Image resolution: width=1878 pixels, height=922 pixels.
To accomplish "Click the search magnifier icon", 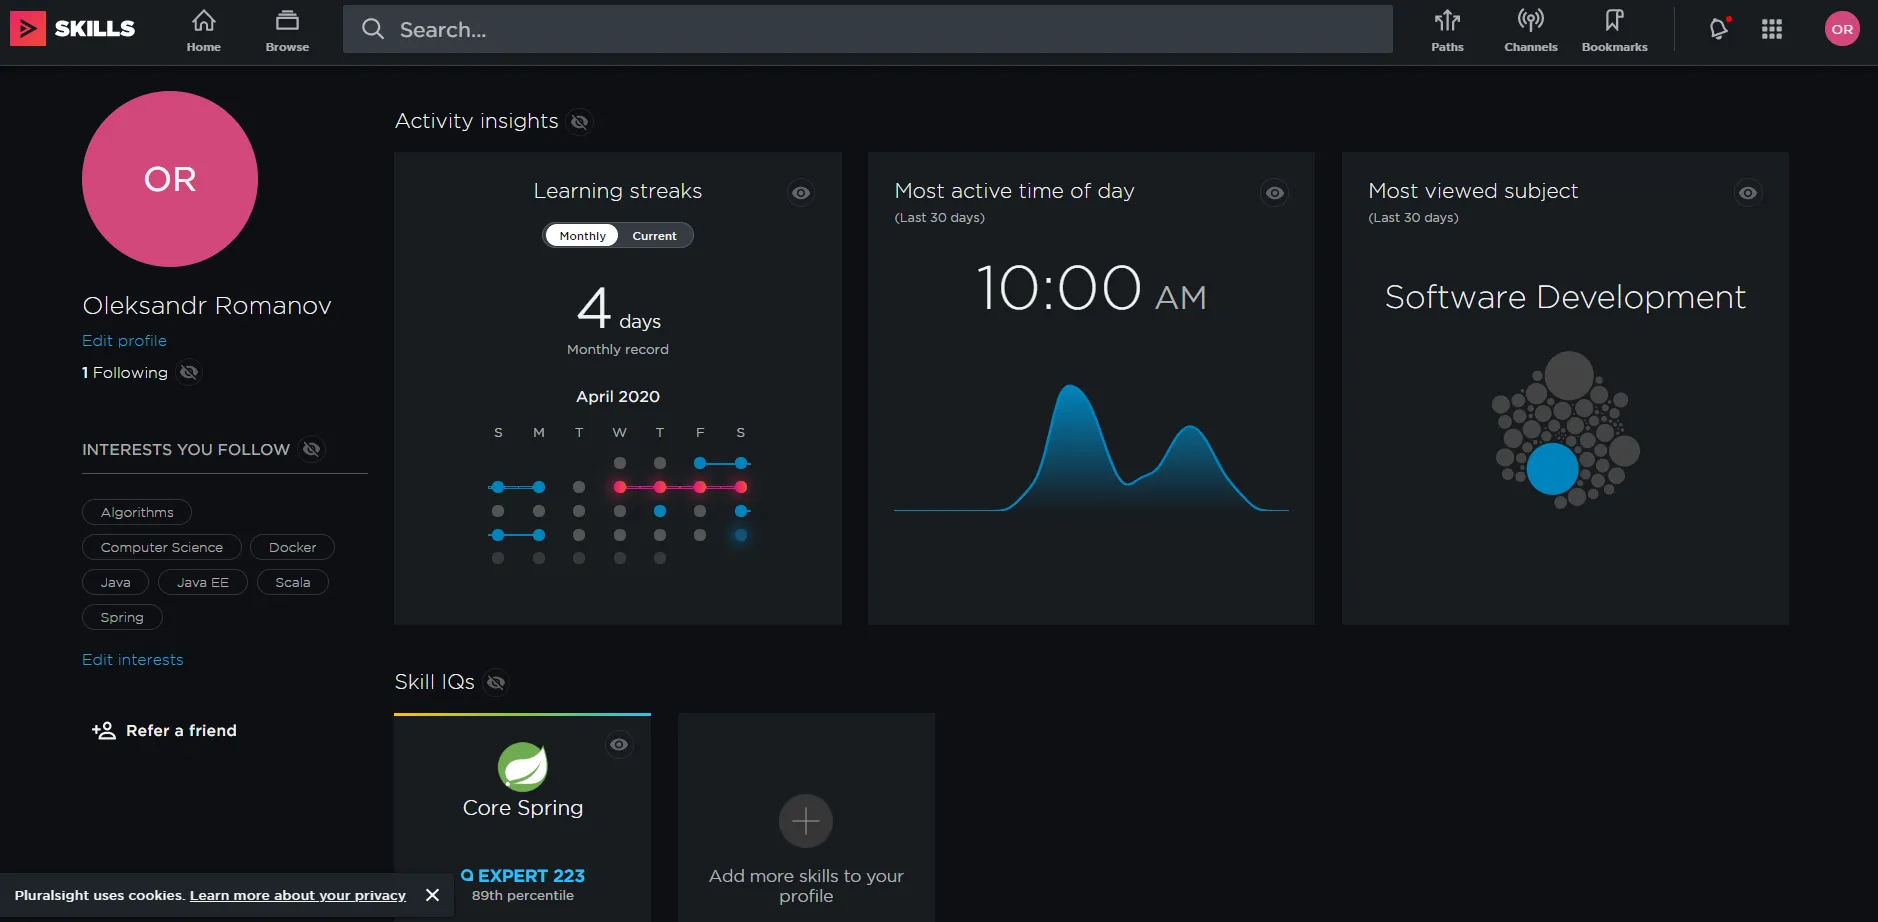I will [x=373, y=29].
